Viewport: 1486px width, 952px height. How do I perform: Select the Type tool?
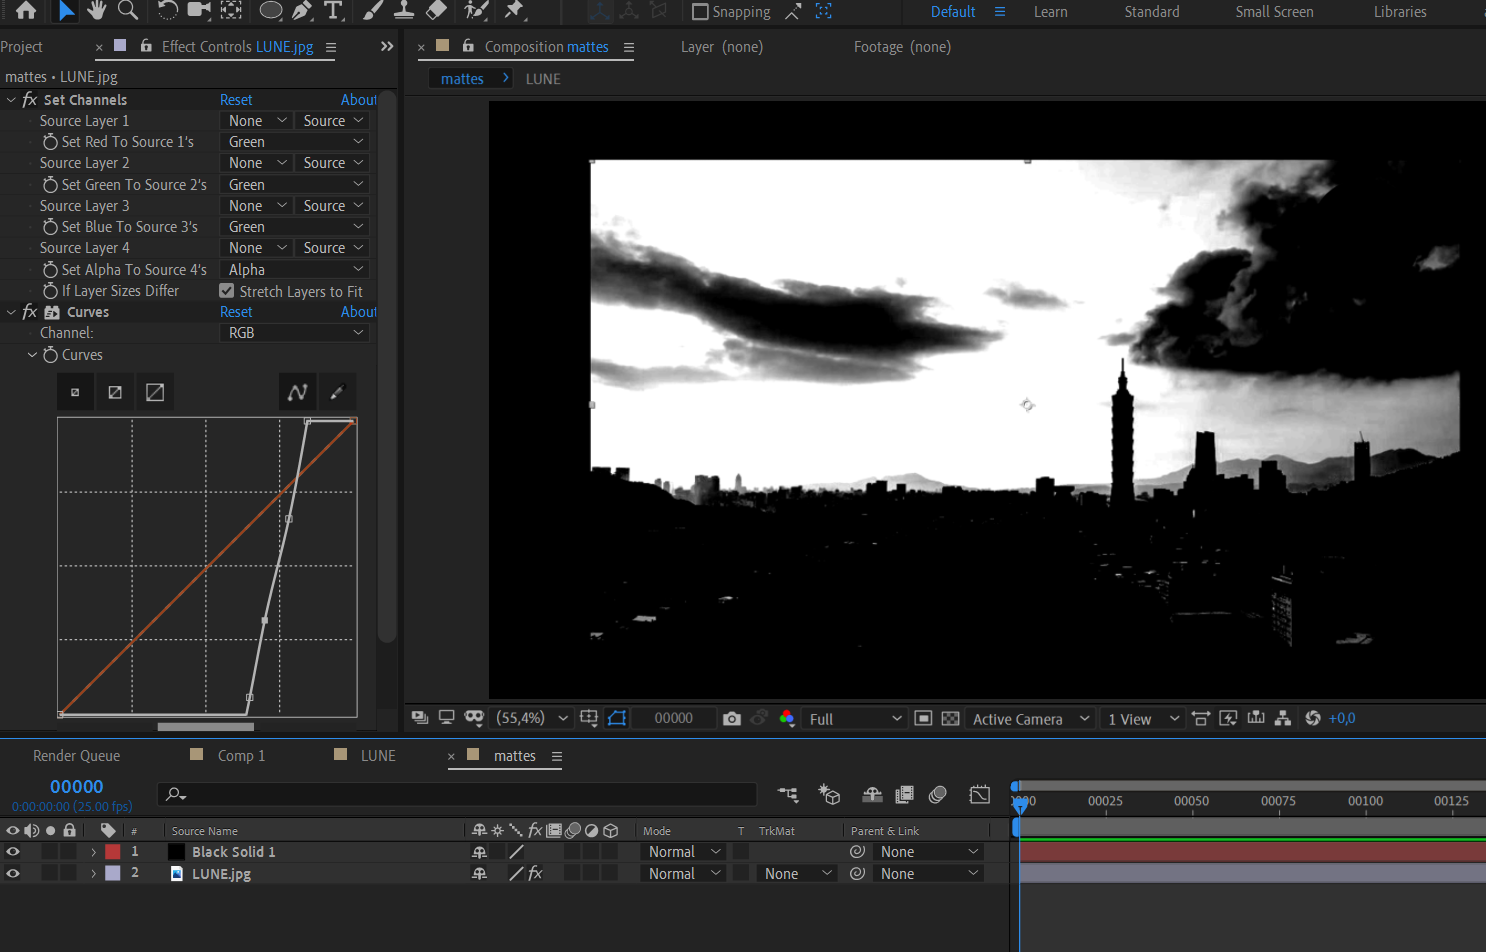pyautogui.click(x=333, y=10)
